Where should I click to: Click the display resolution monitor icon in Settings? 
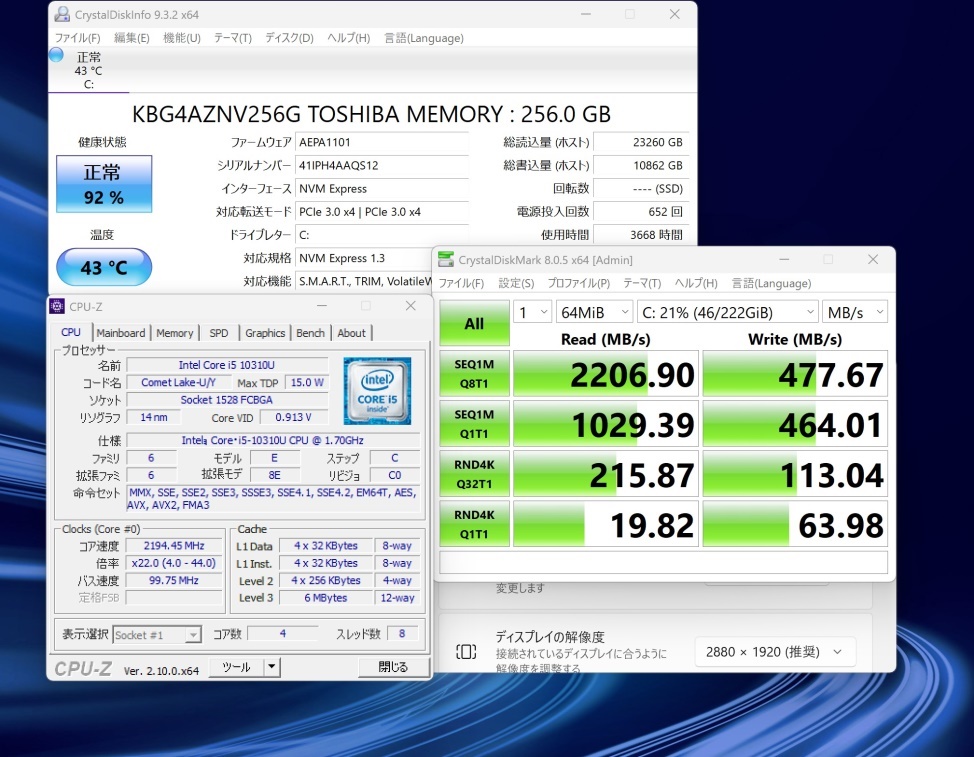[466, 651]
